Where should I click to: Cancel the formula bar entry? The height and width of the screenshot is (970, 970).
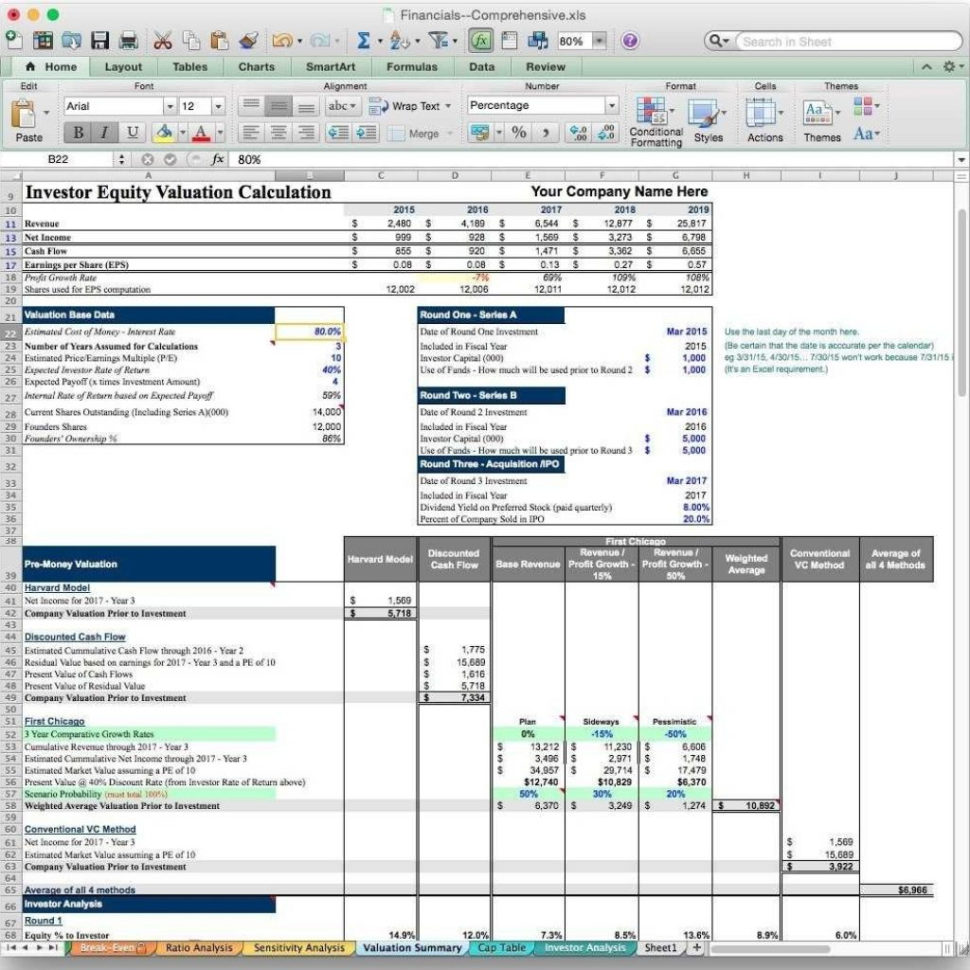147,160
